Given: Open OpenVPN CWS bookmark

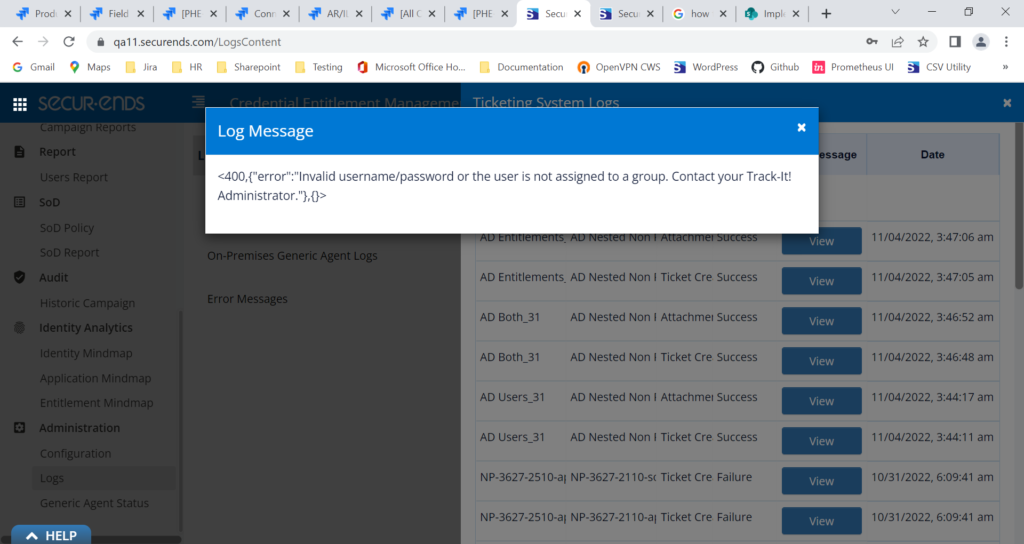Looking at the screenshot, I should point(619,67).
